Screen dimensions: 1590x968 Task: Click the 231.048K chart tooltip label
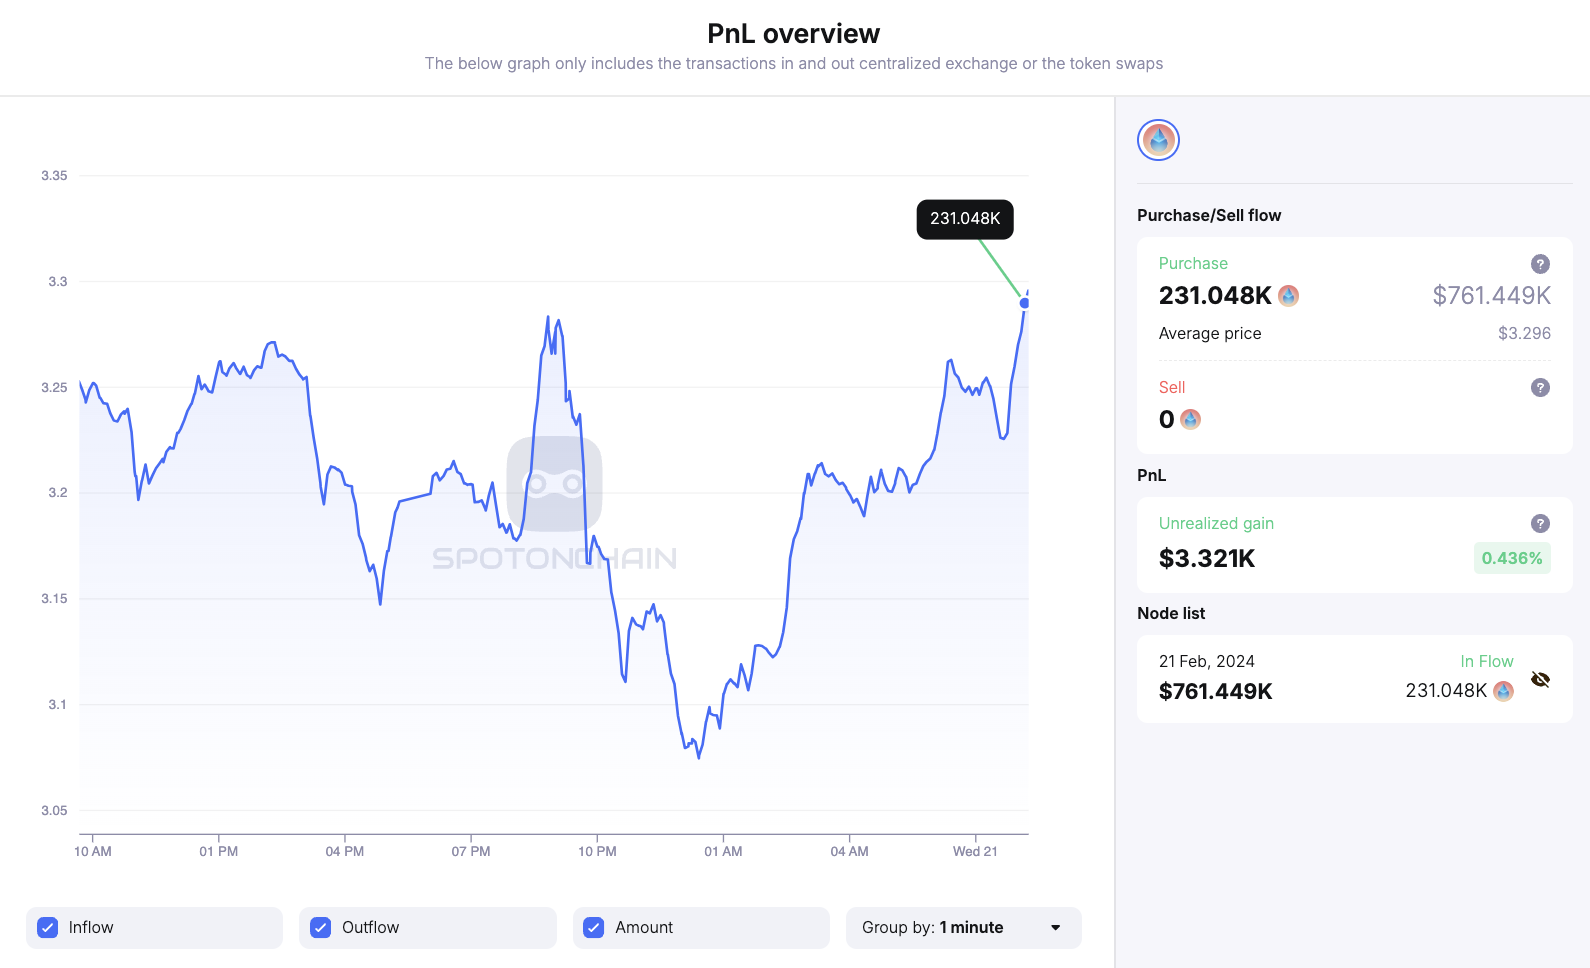click(965, 219)
